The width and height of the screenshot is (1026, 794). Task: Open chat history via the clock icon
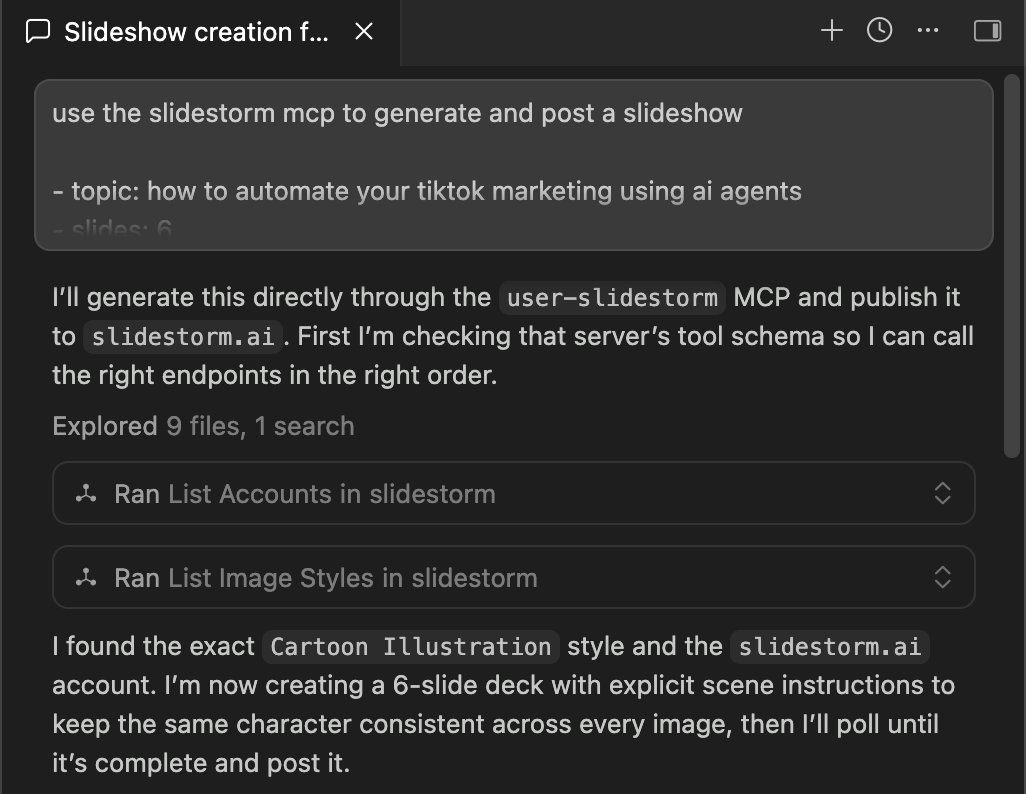[879, 31]
